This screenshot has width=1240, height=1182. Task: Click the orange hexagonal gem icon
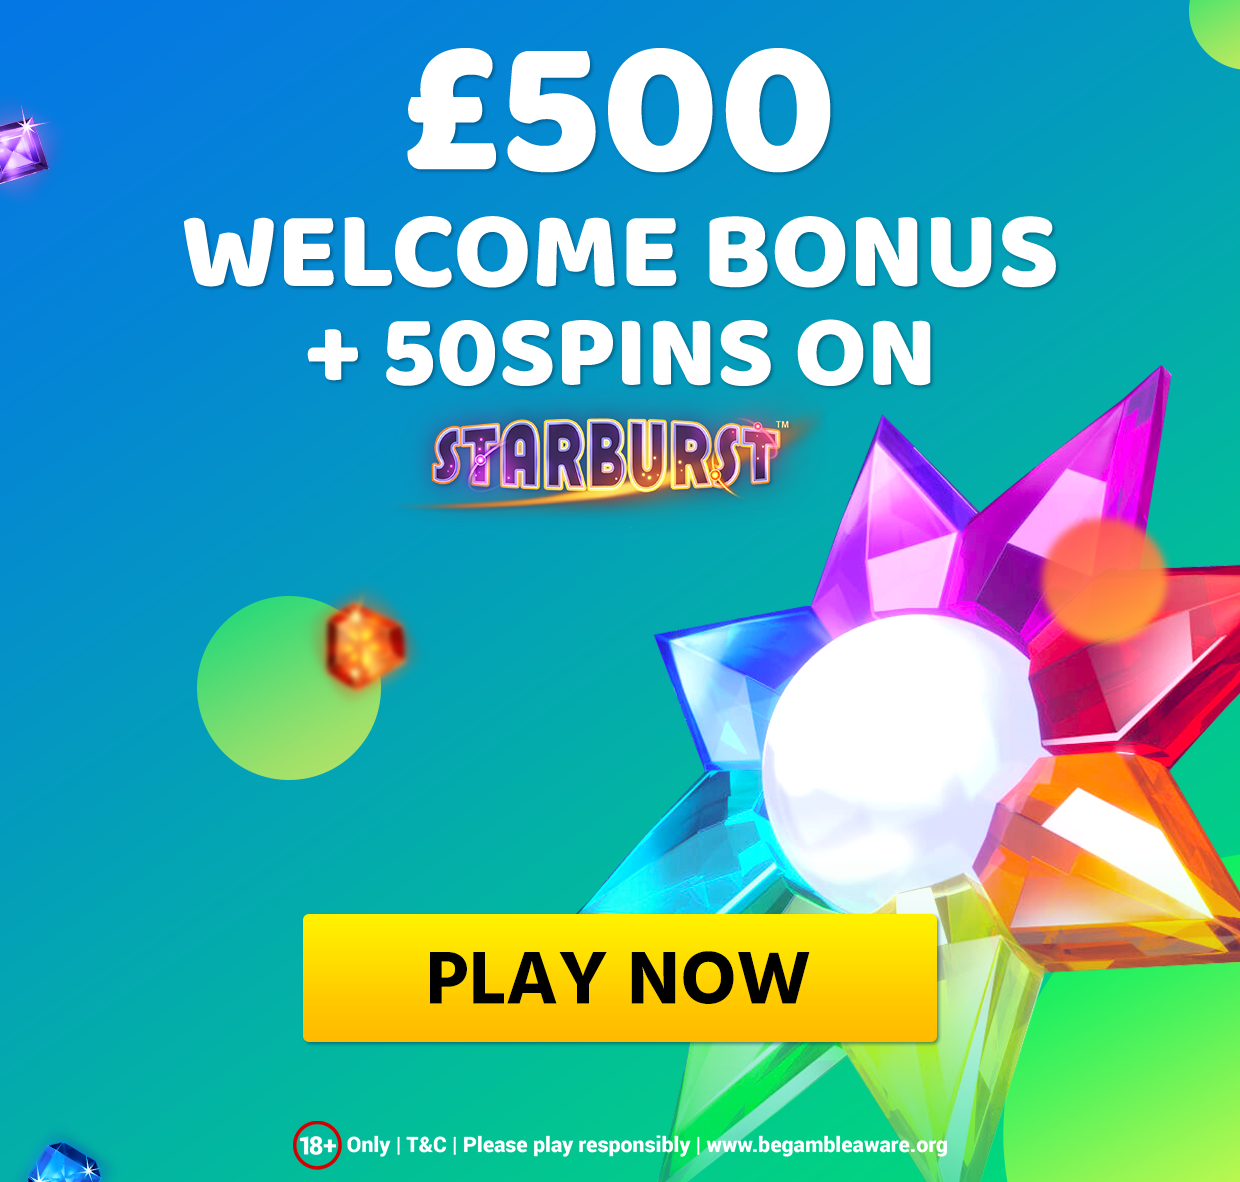coord(365,645)
